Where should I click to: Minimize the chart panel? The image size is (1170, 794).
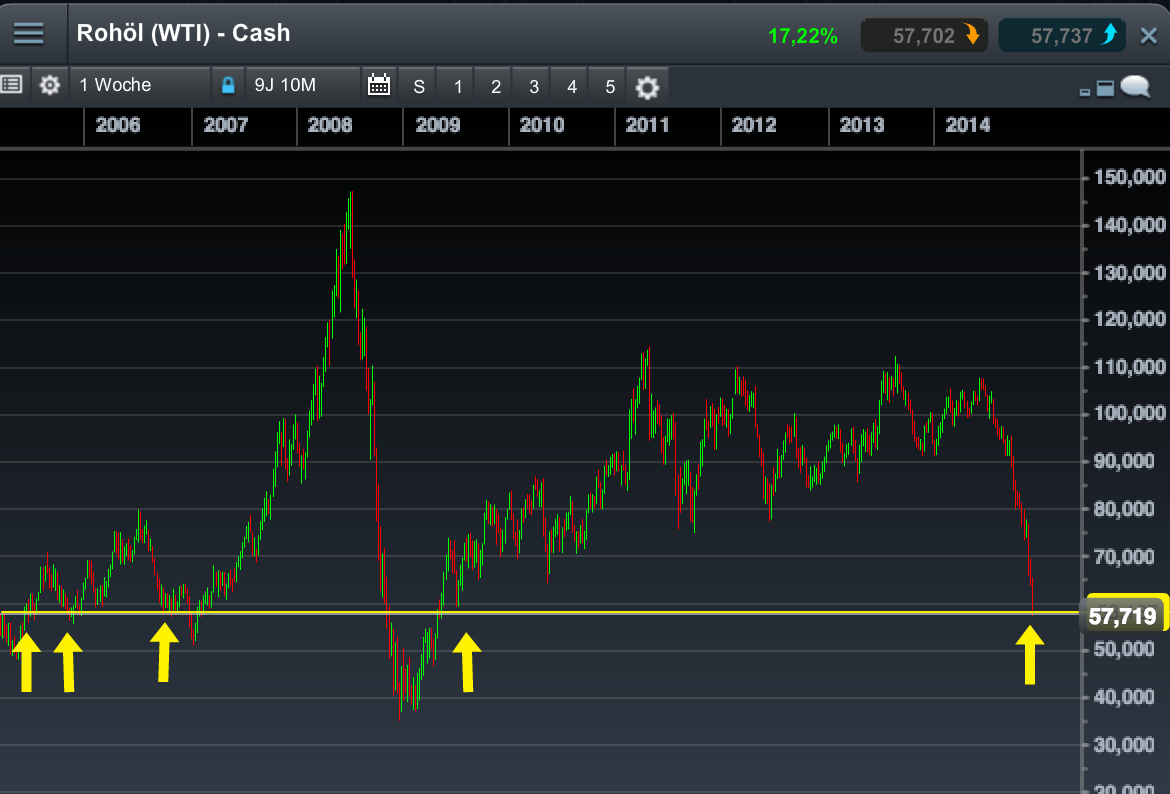click(x=1085, y=92)
